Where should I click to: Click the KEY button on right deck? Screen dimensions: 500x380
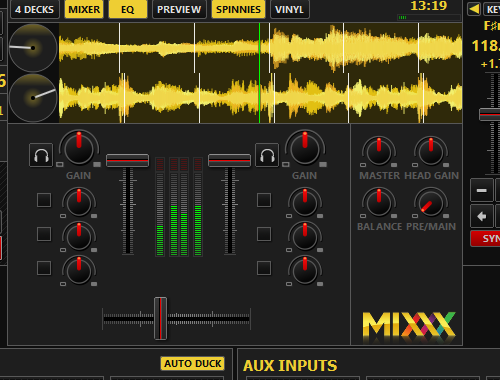(492, 9)
